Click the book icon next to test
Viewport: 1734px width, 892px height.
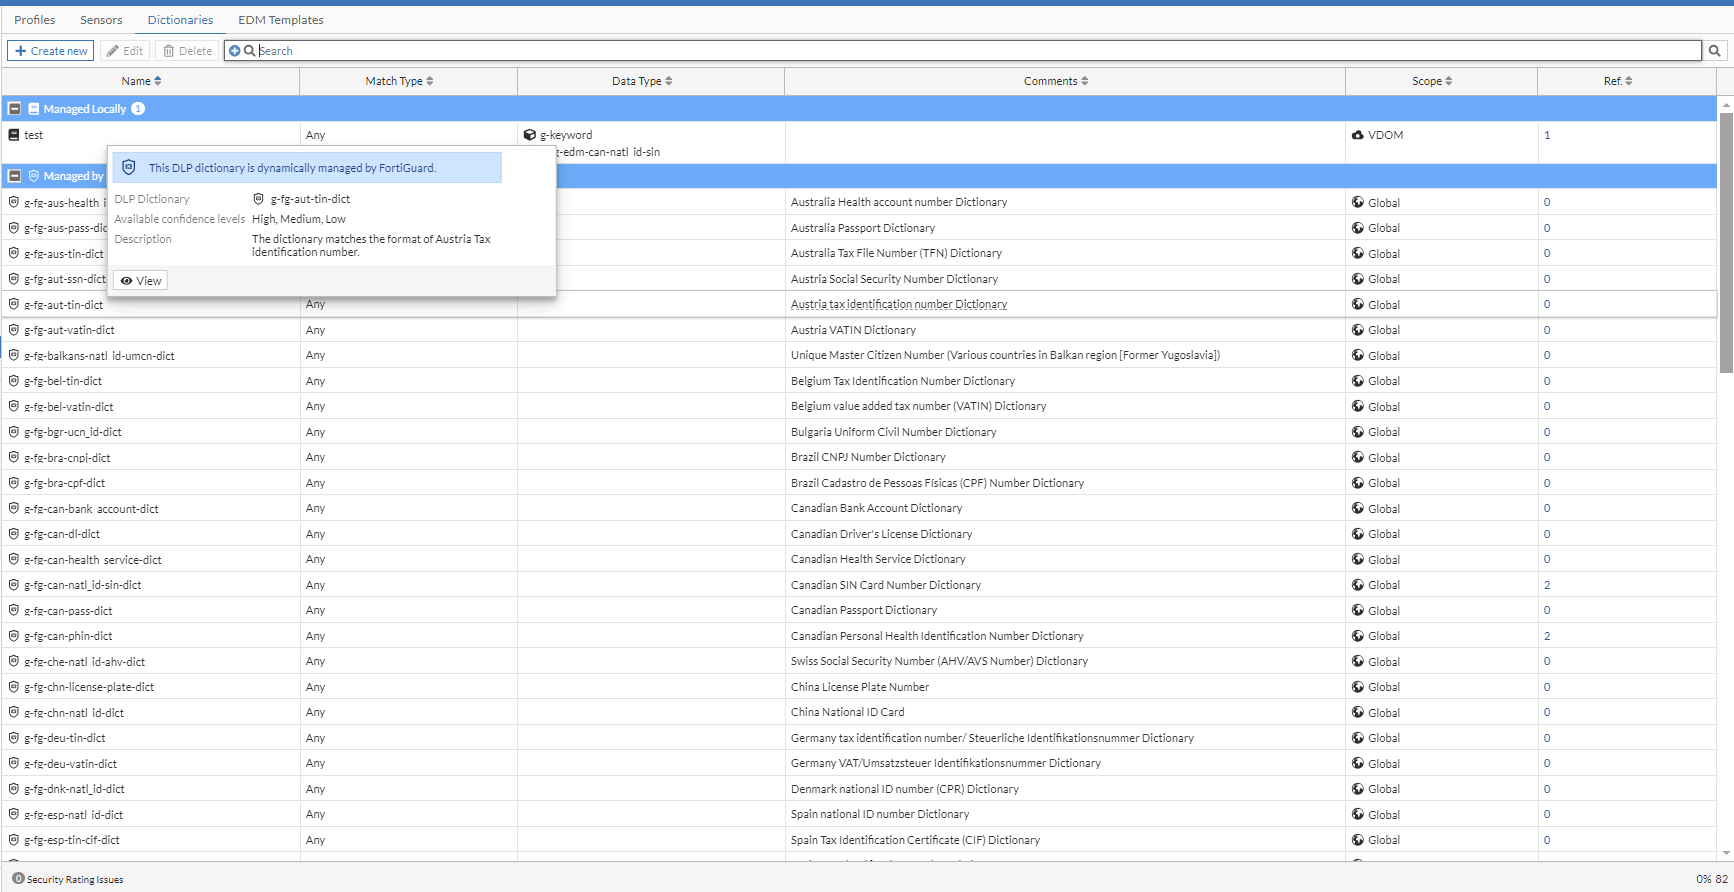point(14,135)
